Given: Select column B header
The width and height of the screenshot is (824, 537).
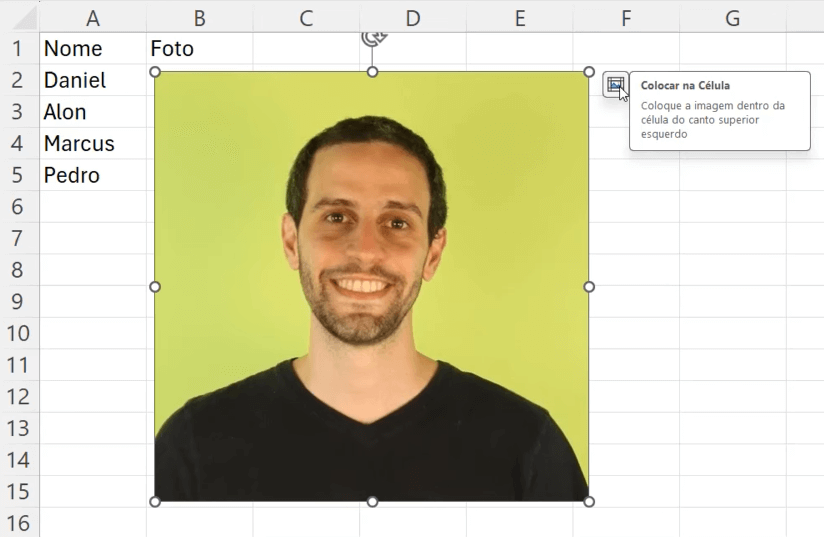Looking at the screenshot, I should [x=200, y=18].
